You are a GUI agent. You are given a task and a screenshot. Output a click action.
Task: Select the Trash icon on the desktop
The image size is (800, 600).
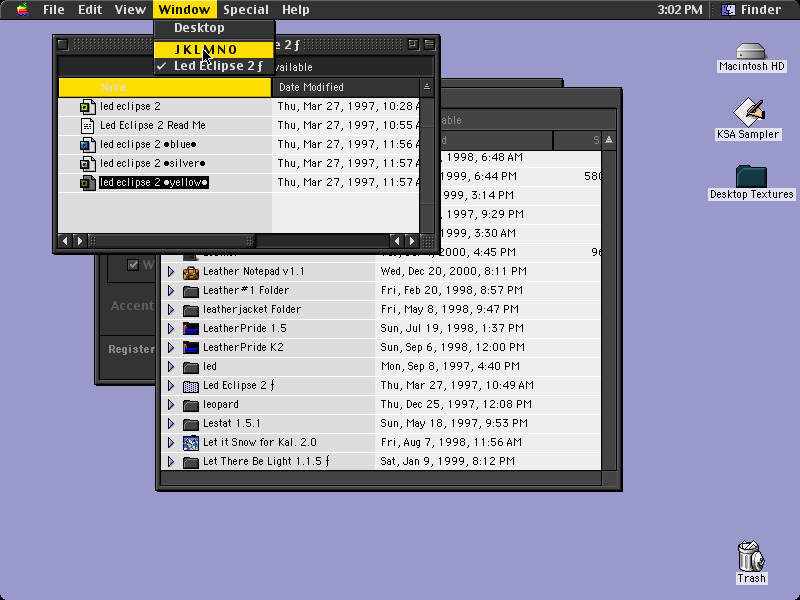tap(751, 556)
